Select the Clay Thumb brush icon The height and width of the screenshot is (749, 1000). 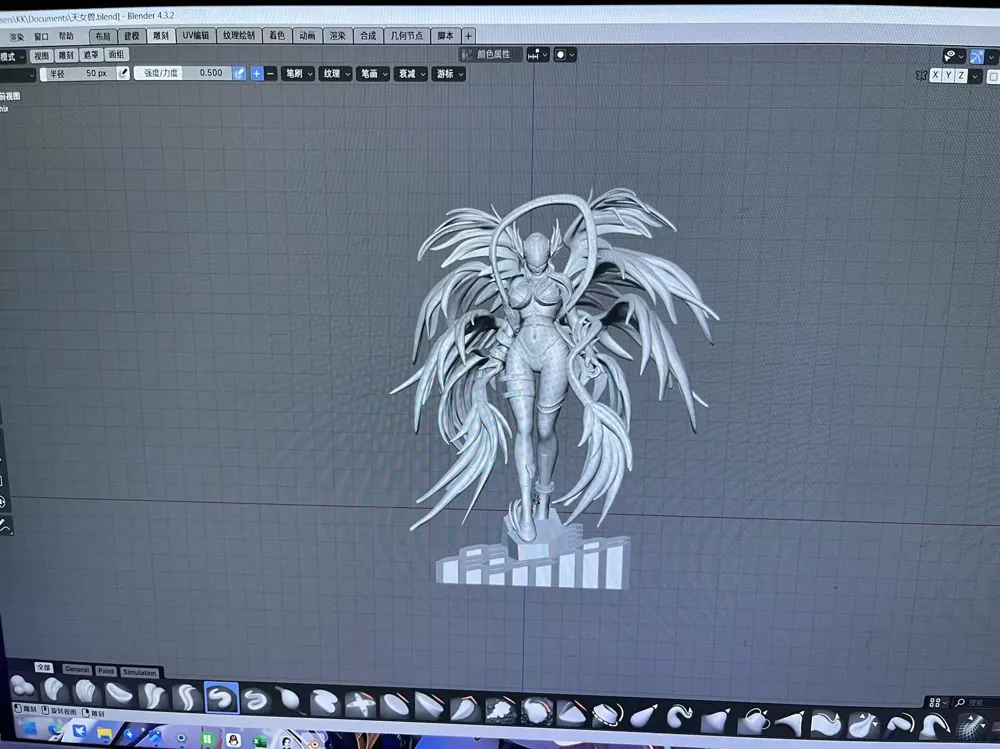point(119,694)
